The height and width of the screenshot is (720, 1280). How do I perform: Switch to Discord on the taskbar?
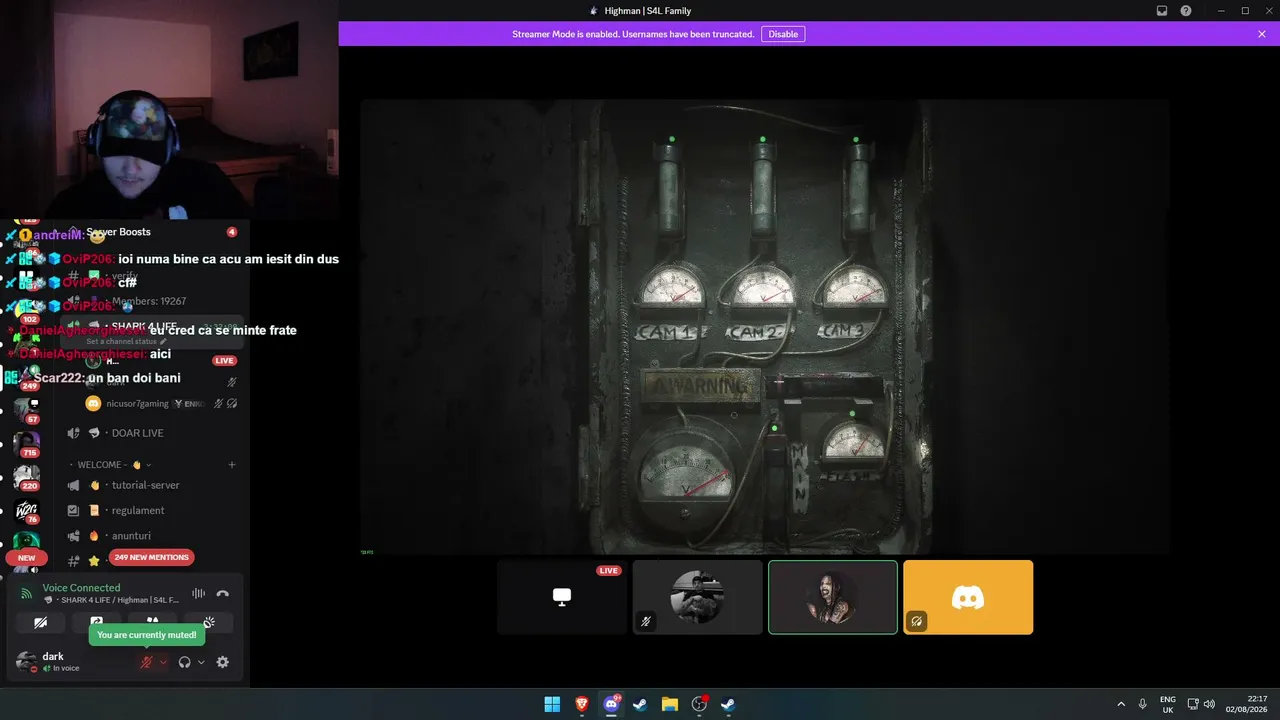click(611, 704)
